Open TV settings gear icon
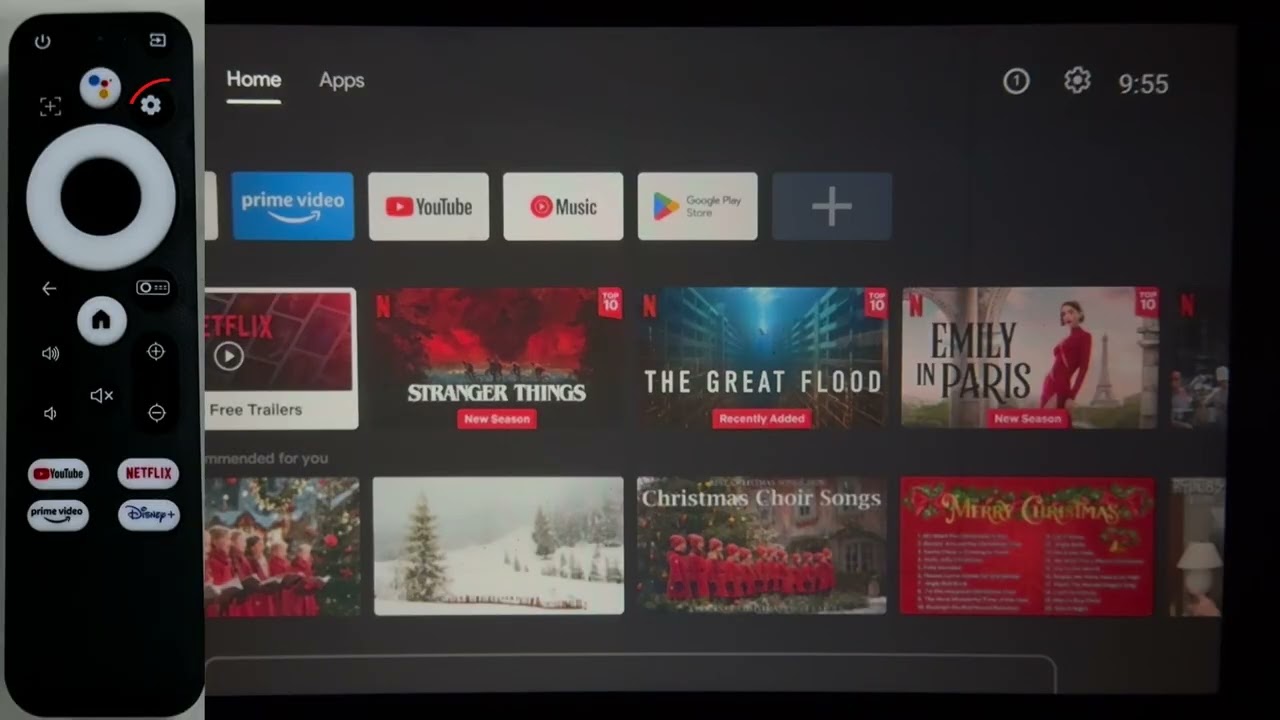This screenshot has width=1280, height=720. (1077, 80)
